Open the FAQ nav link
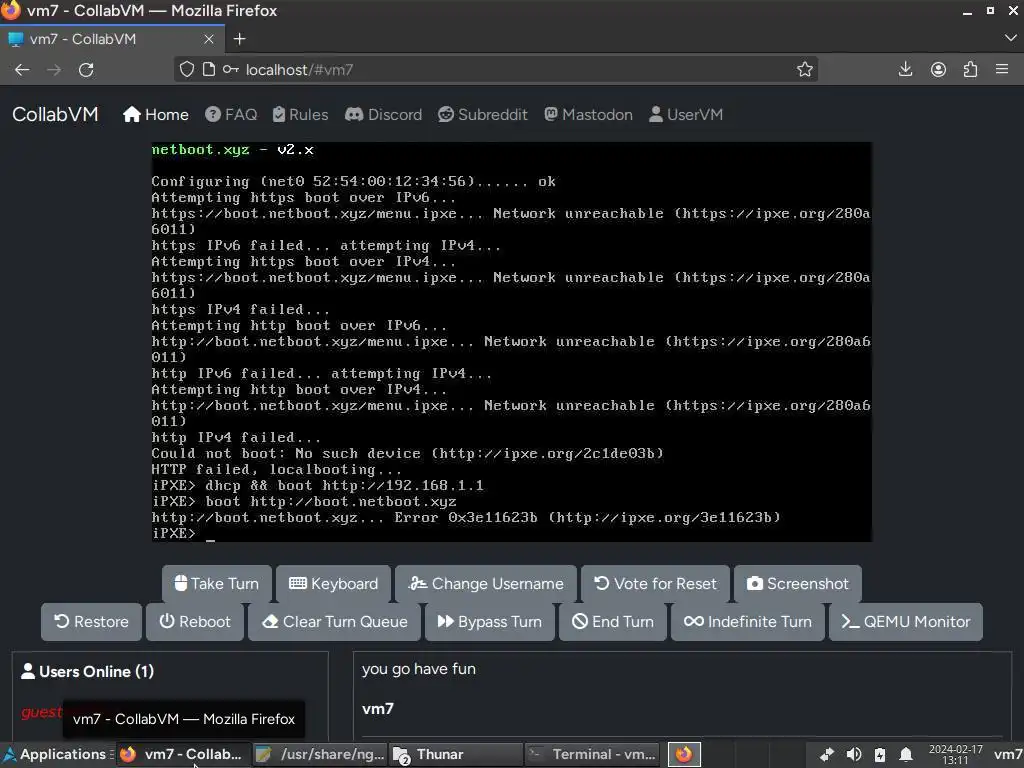This screenshot has height=768, width=1024. click(x=231, y=115)
